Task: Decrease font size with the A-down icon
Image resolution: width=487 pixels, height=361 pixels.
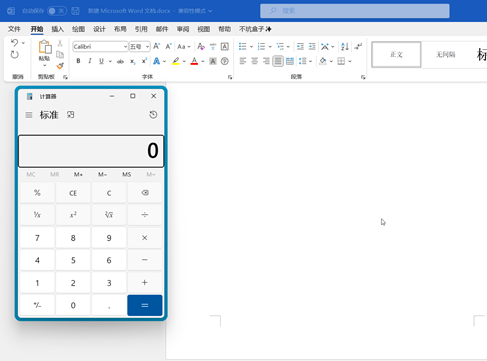Action: pos(168,46)
